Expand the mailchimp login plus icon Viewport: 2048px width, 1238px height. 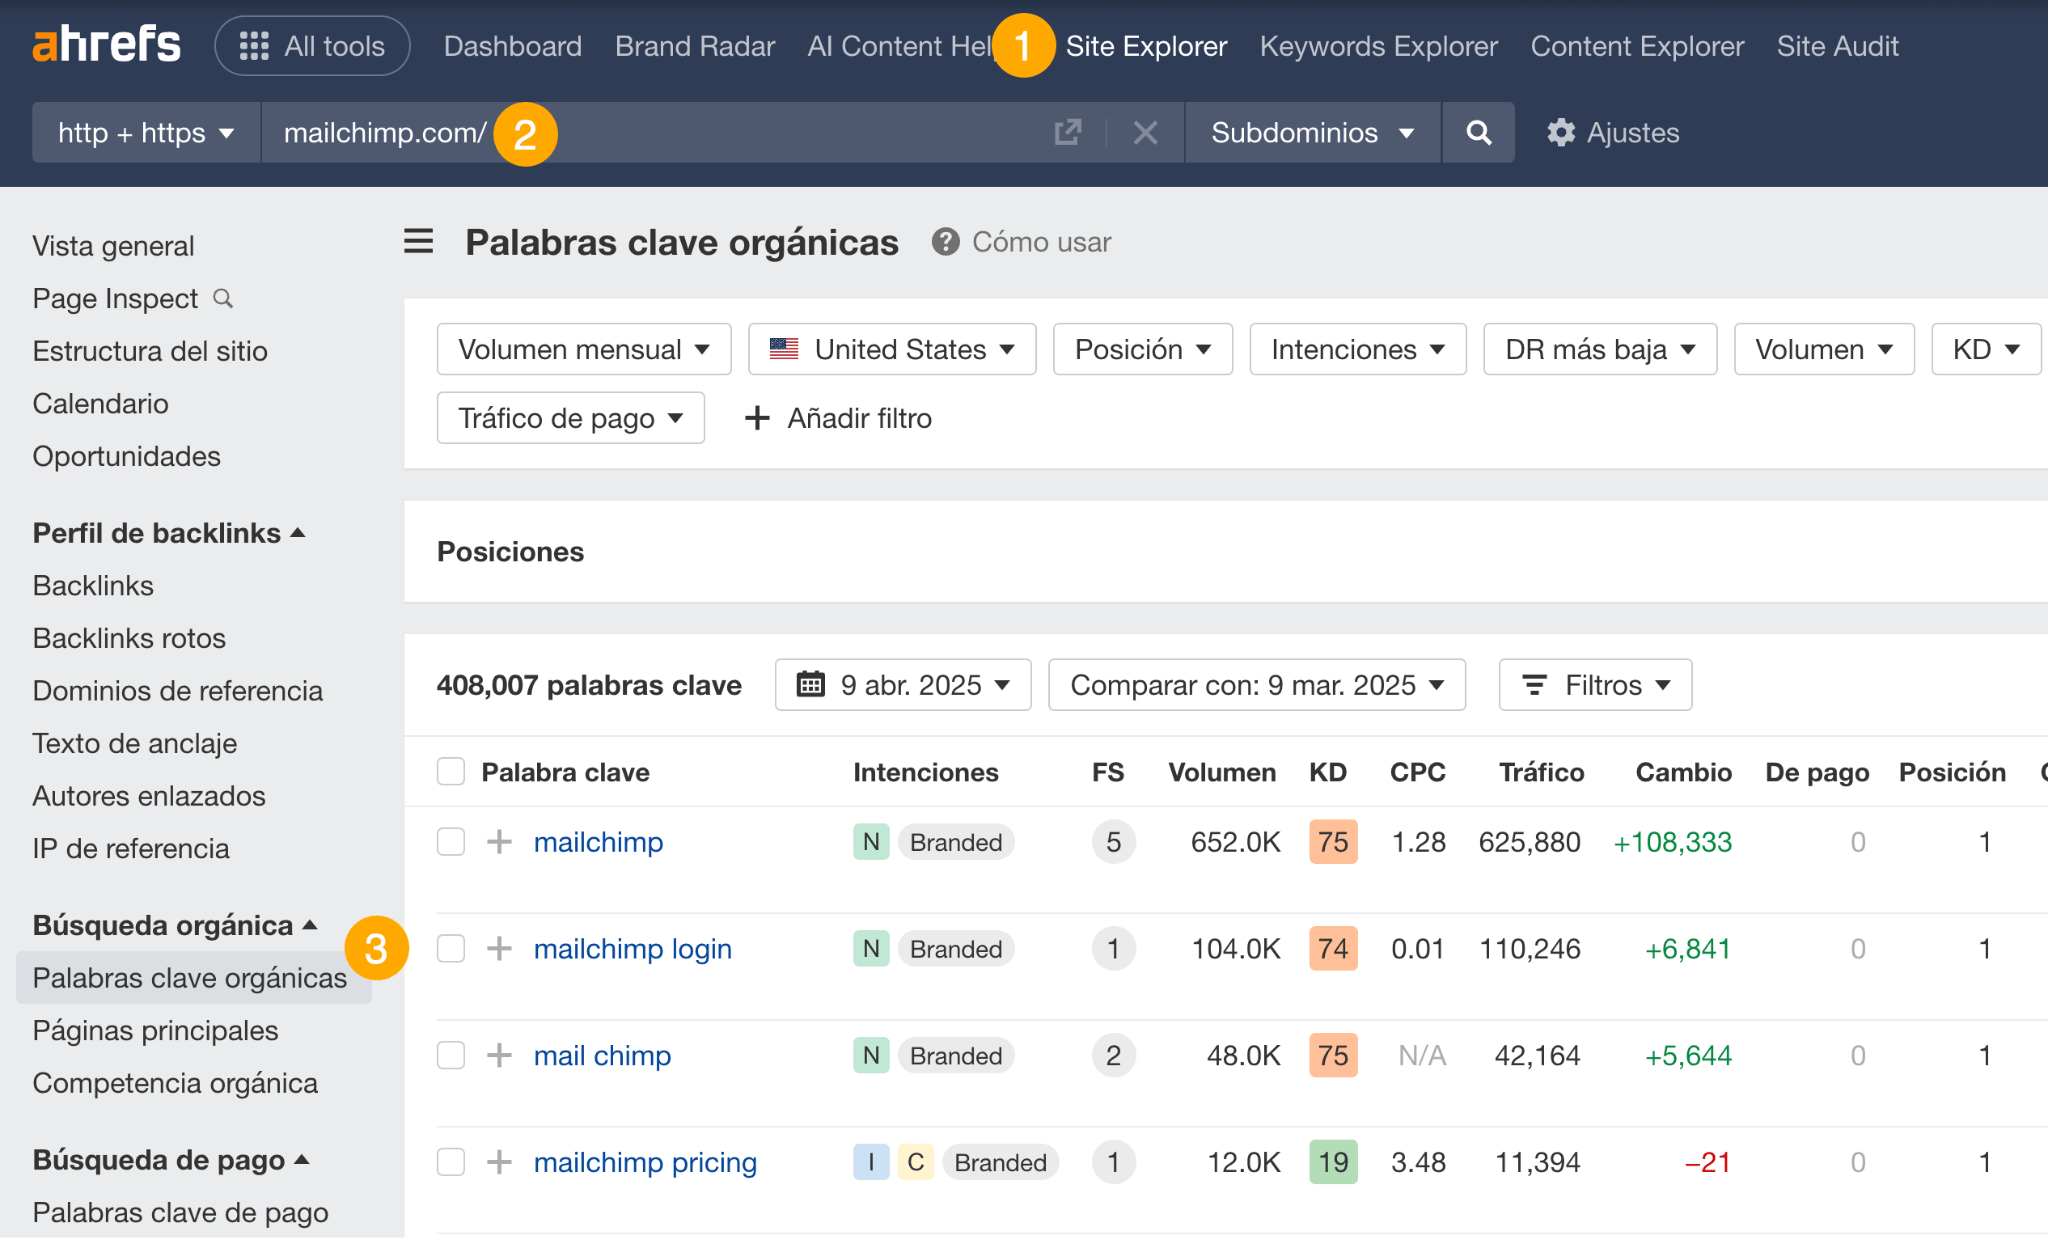(x=499, y=948)
